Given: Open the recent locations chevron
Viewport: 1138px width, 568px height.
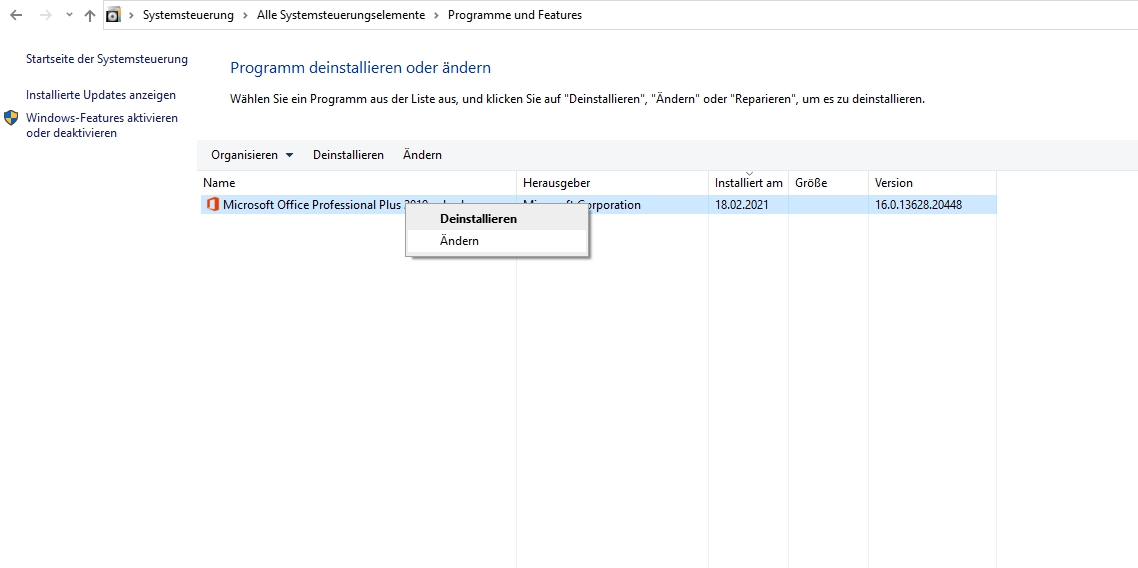Looking at the screenshot, I should [69, 15].
